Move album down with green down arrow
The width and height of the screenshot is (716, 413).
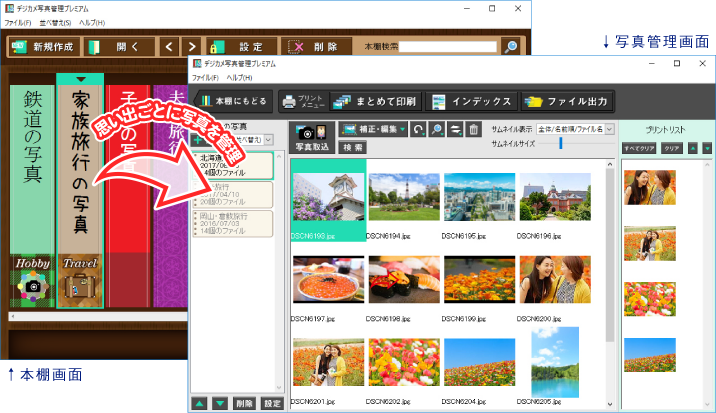220,403
